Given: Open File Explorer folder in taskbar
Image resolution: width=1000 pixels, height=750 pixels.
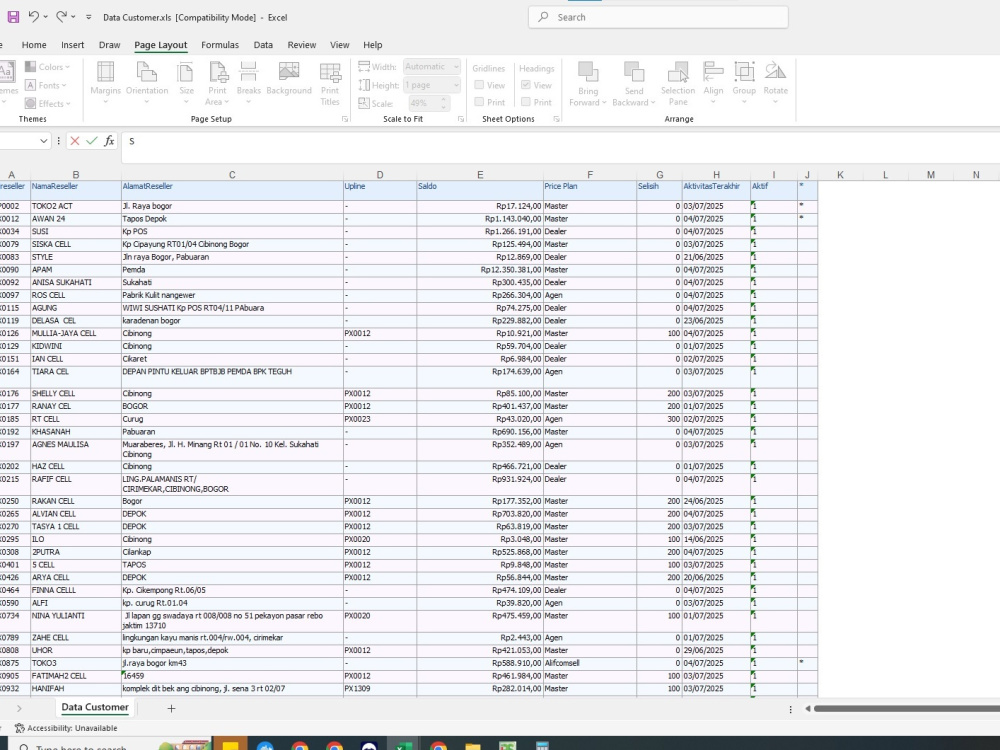Looking at the screenshot, I should (473, 746).
